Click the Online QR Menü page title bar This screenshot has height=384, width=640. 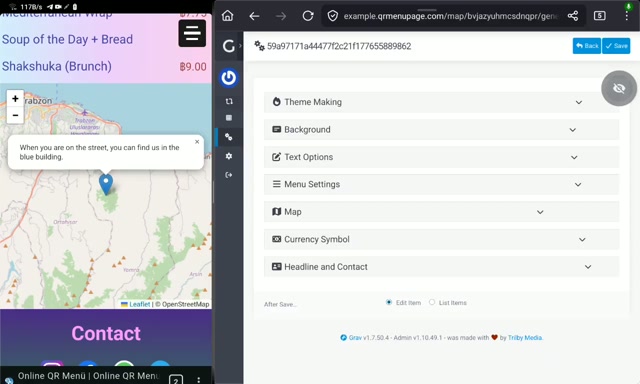click(x=88, y=376)
